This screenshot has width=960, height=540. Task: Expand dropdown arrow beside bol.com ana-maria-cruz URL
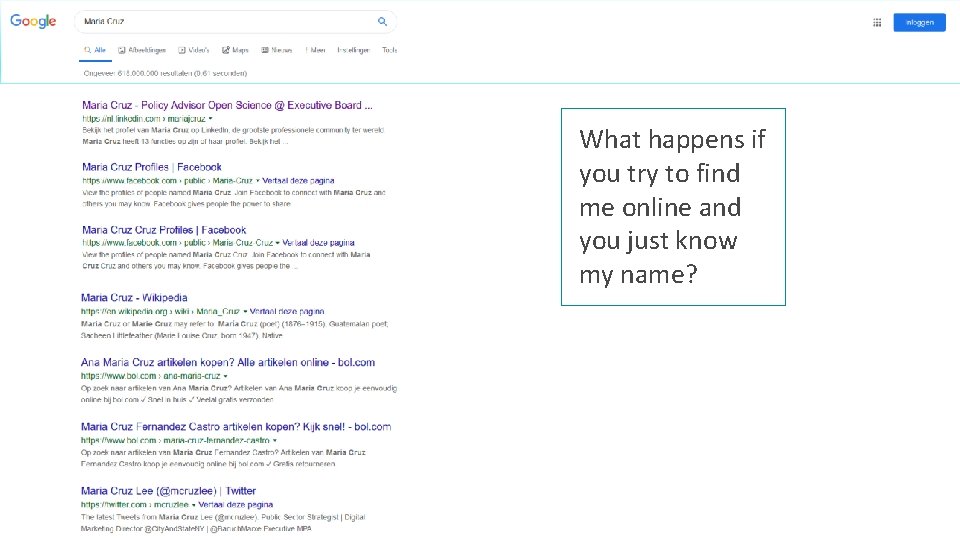(225, 377)
